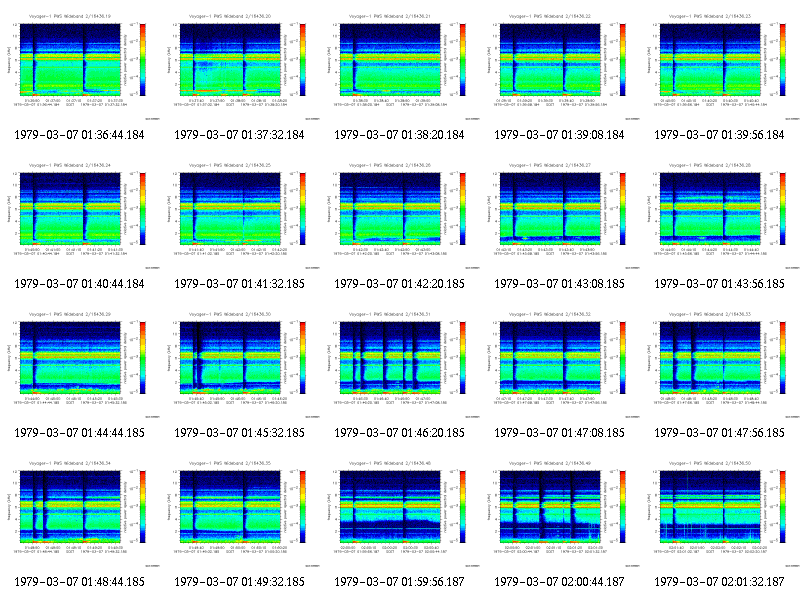This screenshot has height=596, width=800.
Task: Open spectrogram thumbnail dated 1979-03-07 01:42:20.185
Action: 400,215
